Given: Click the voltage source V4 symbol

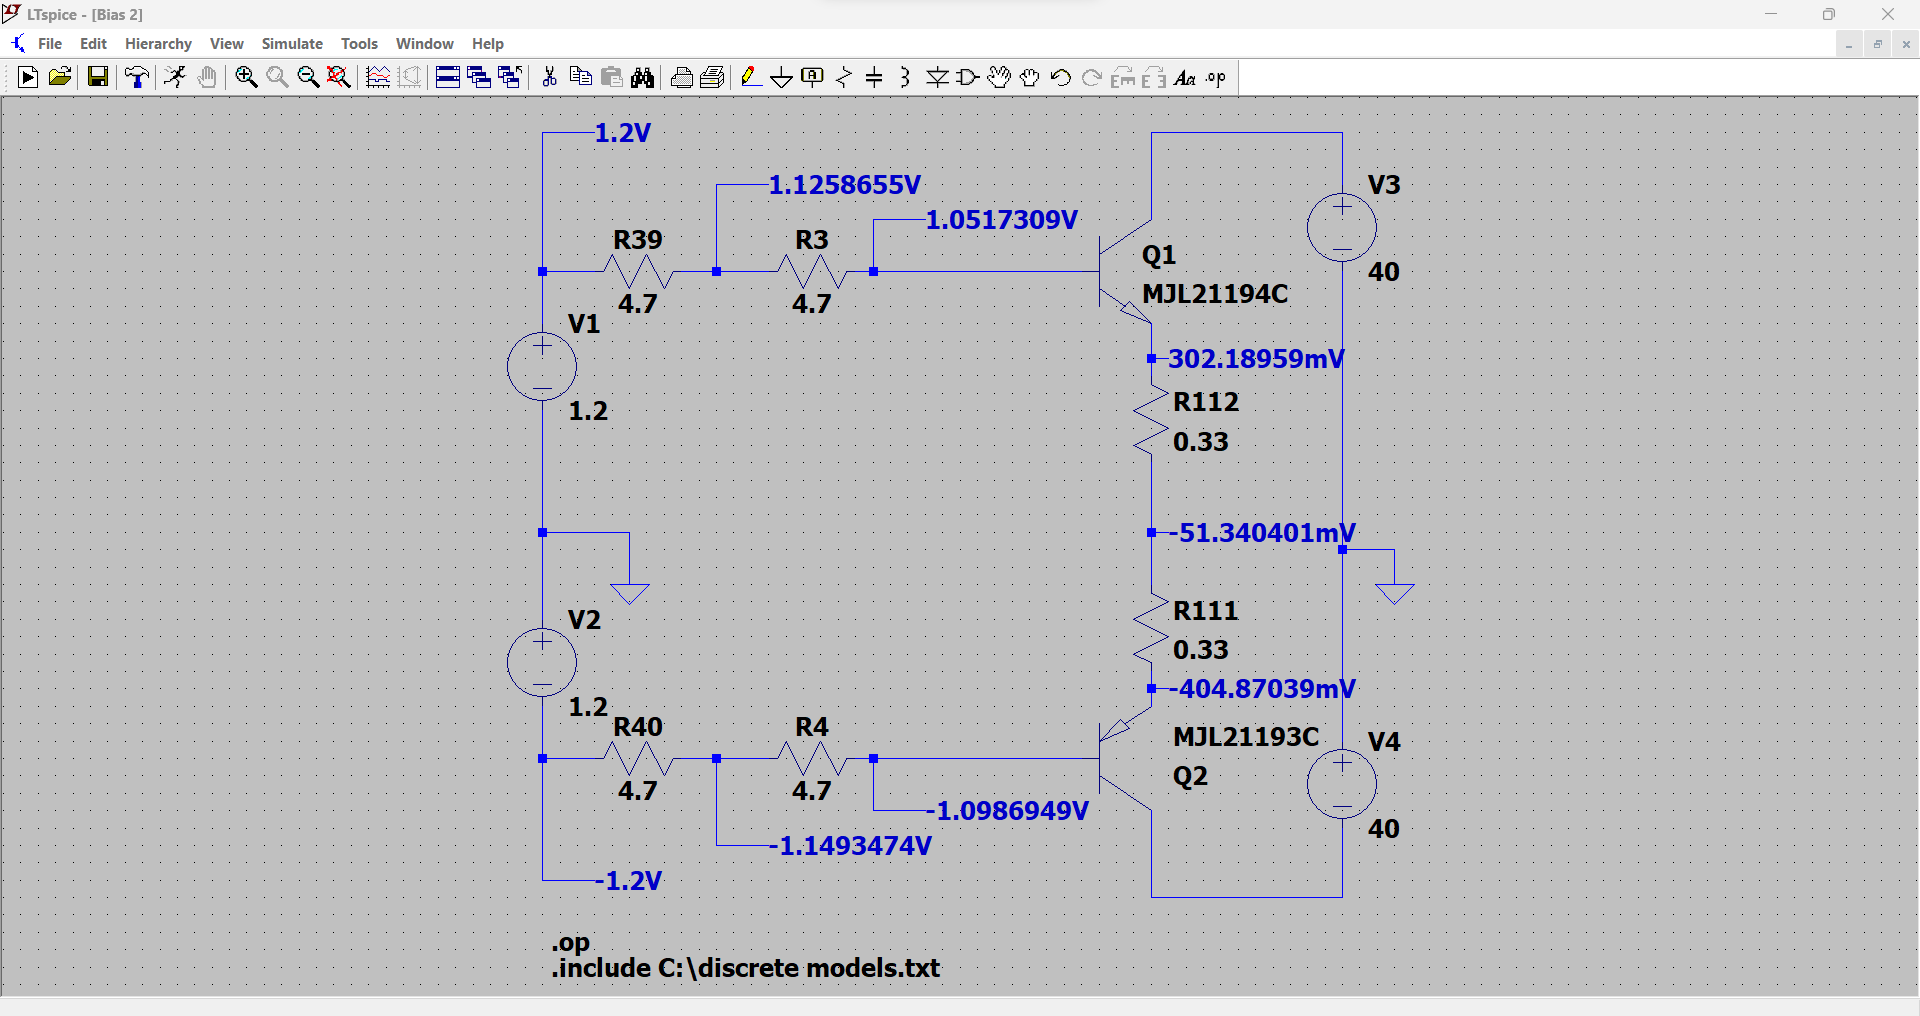Looking at the screenshot, I should [1342, 784].
